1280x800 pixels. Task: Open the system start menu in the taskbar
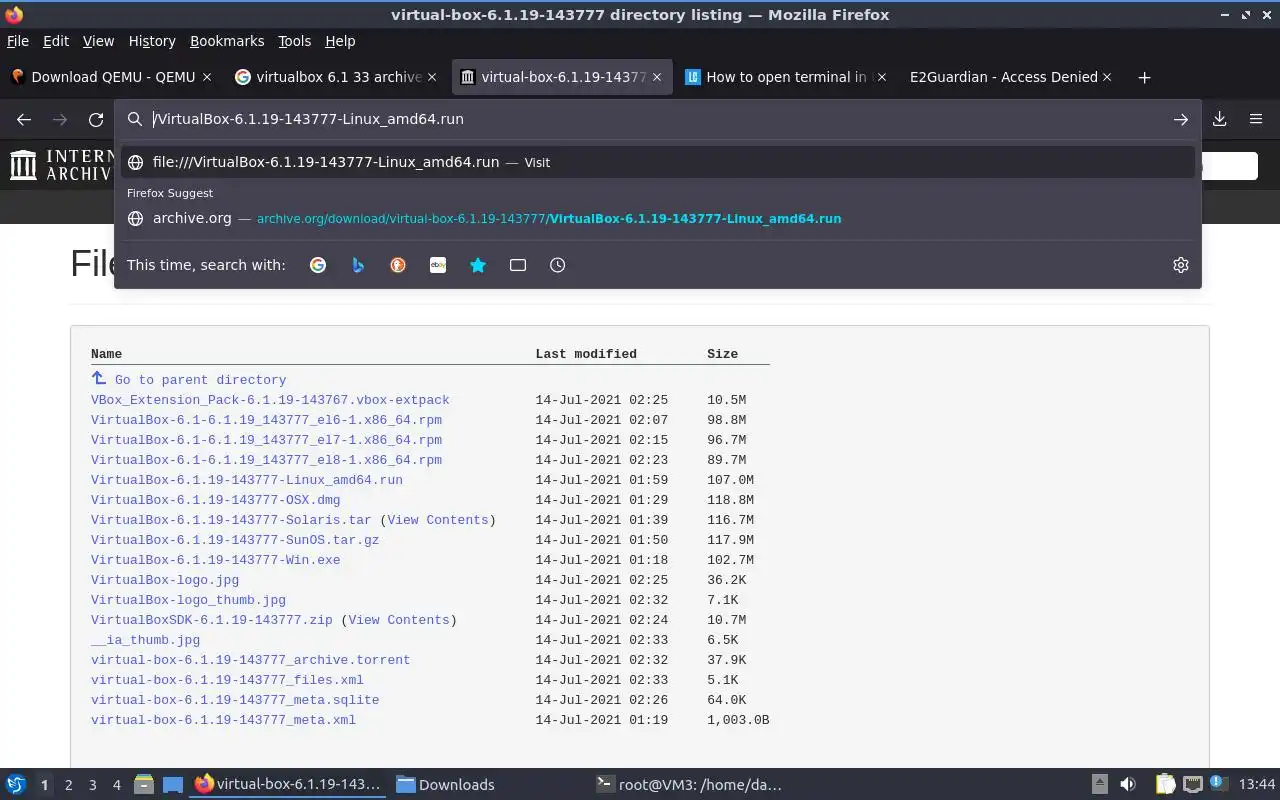pos(16,785)
